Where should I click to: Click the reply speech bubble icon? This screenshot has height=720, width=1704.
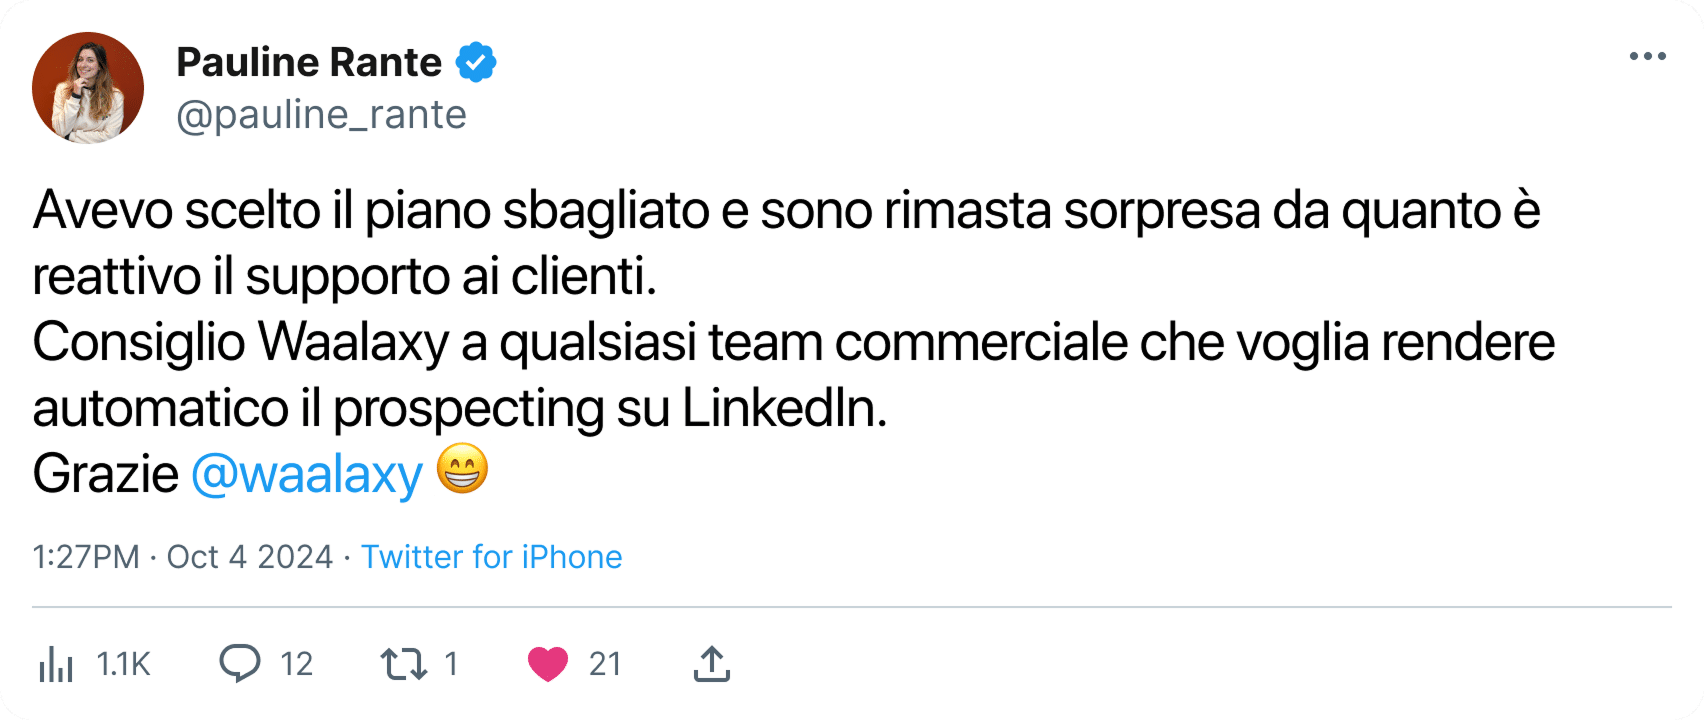coord(240,663)
